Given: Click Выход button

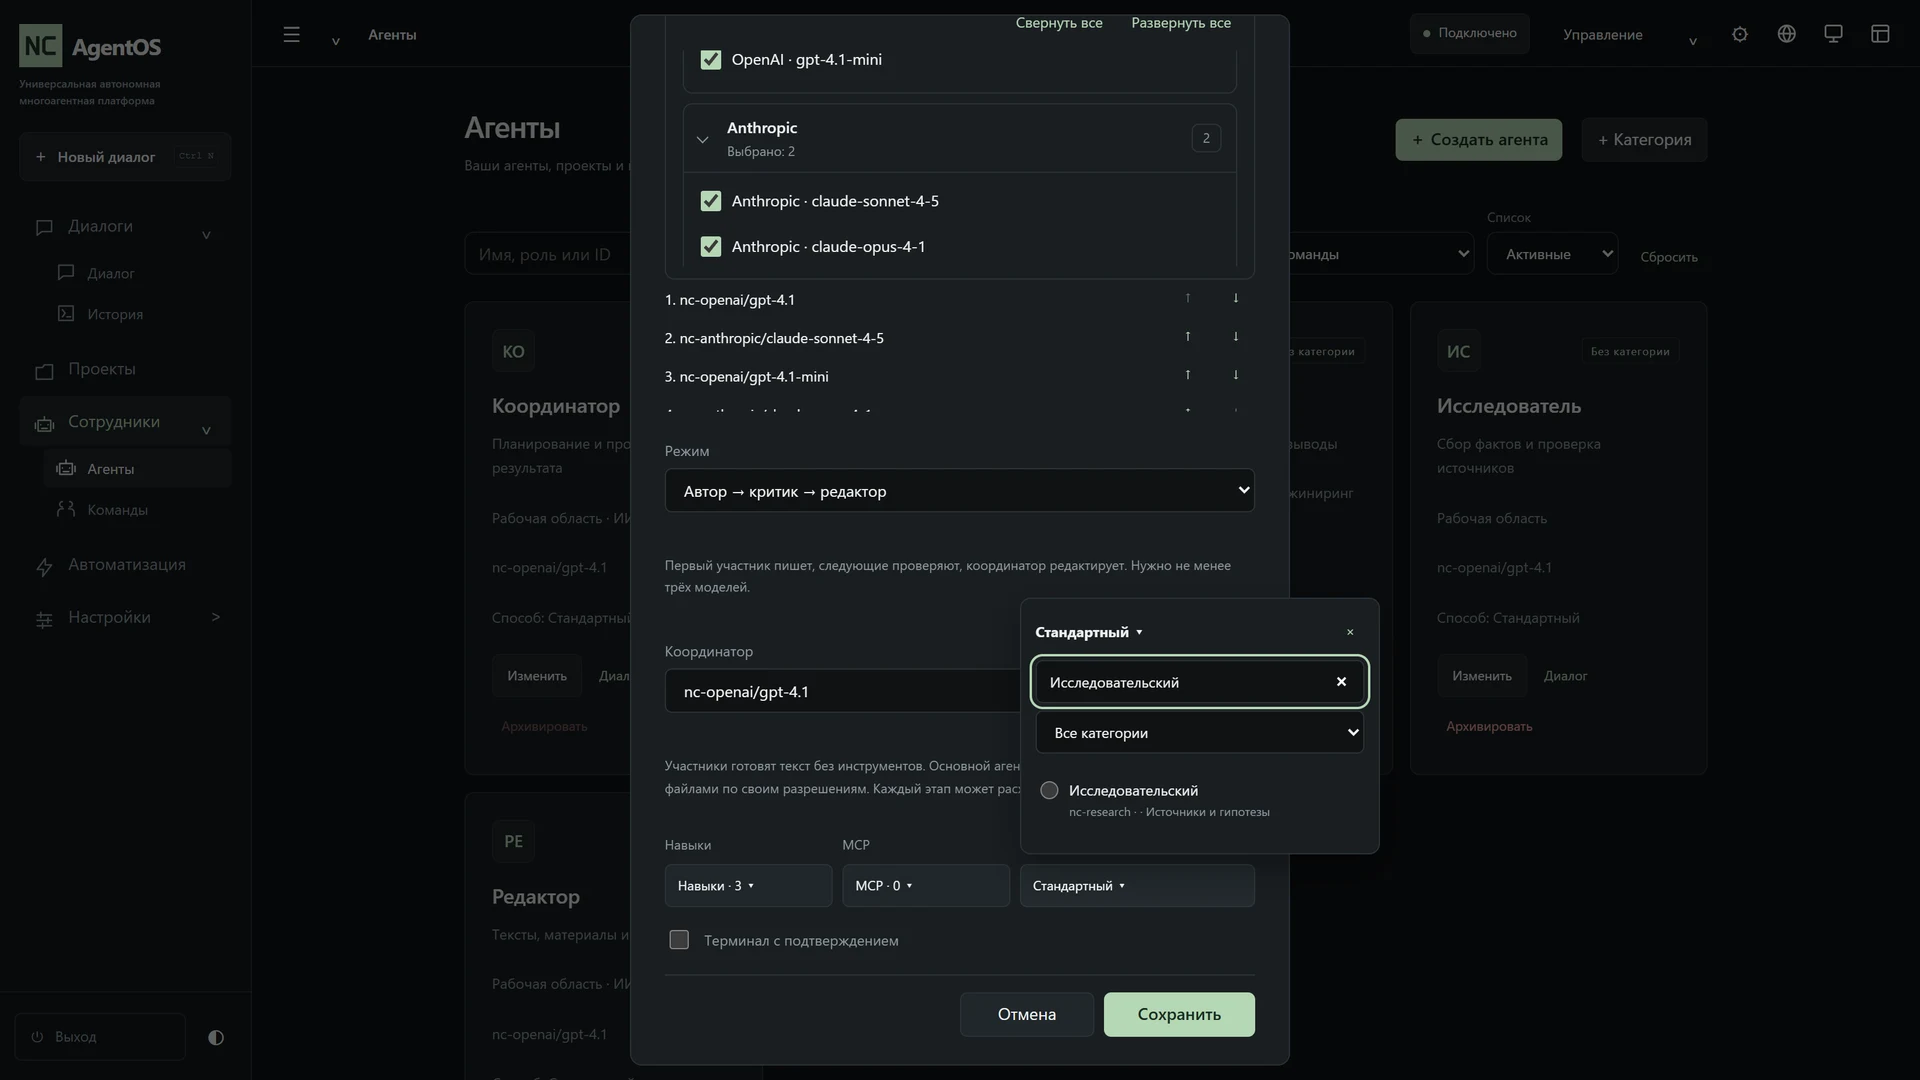Looking at the screenshot, I should point(100,1037).
